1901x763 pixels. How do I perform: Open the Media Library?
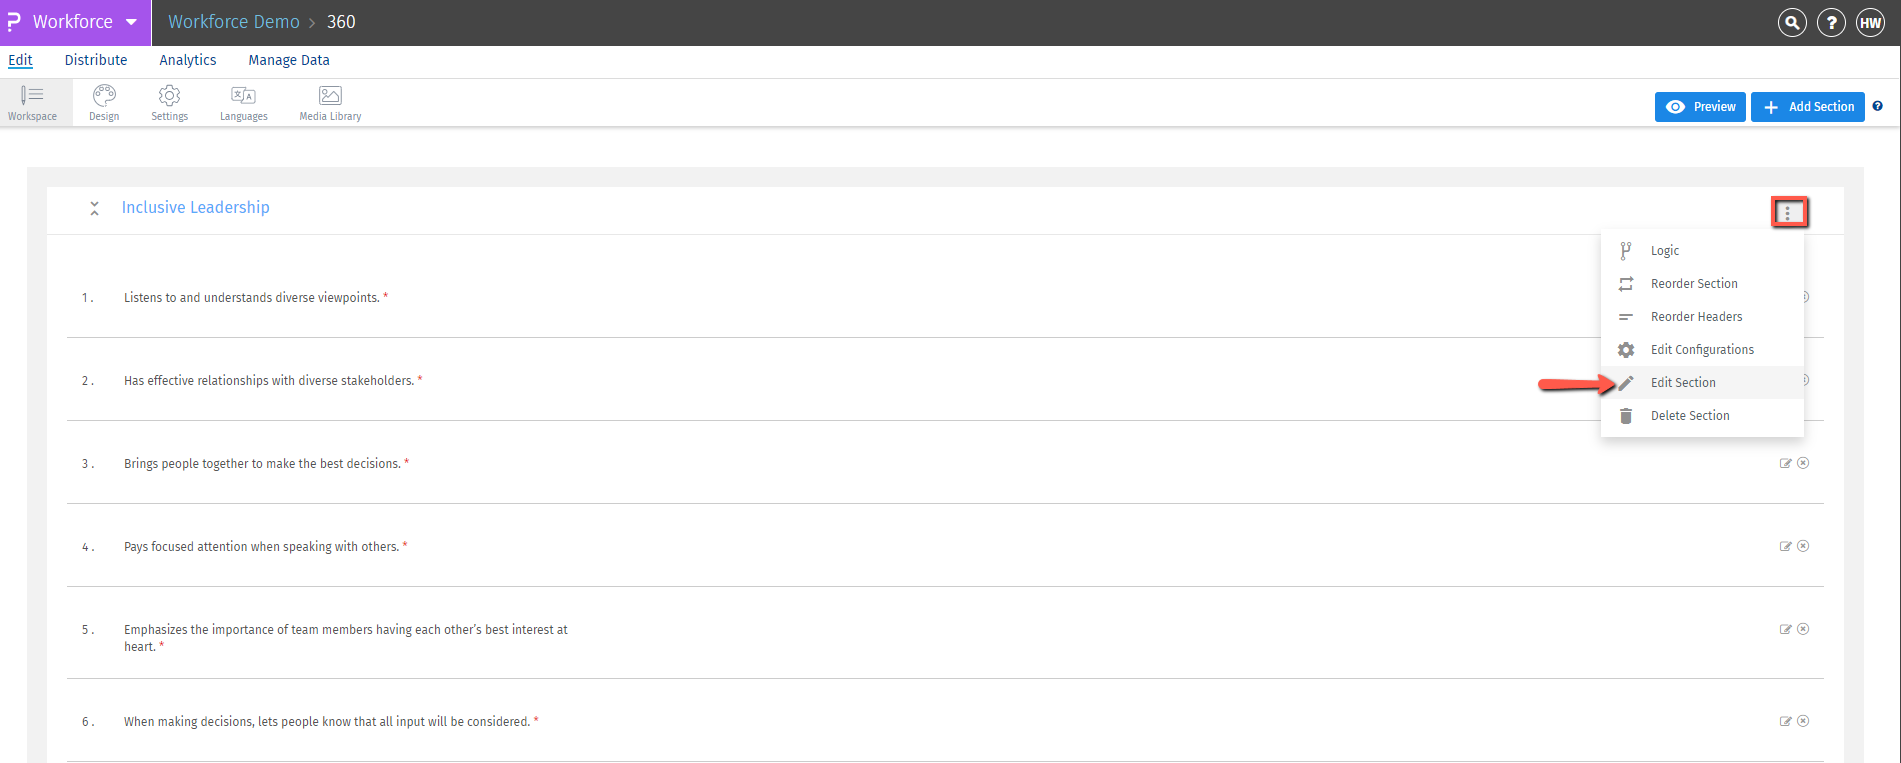tap(329, 101)
